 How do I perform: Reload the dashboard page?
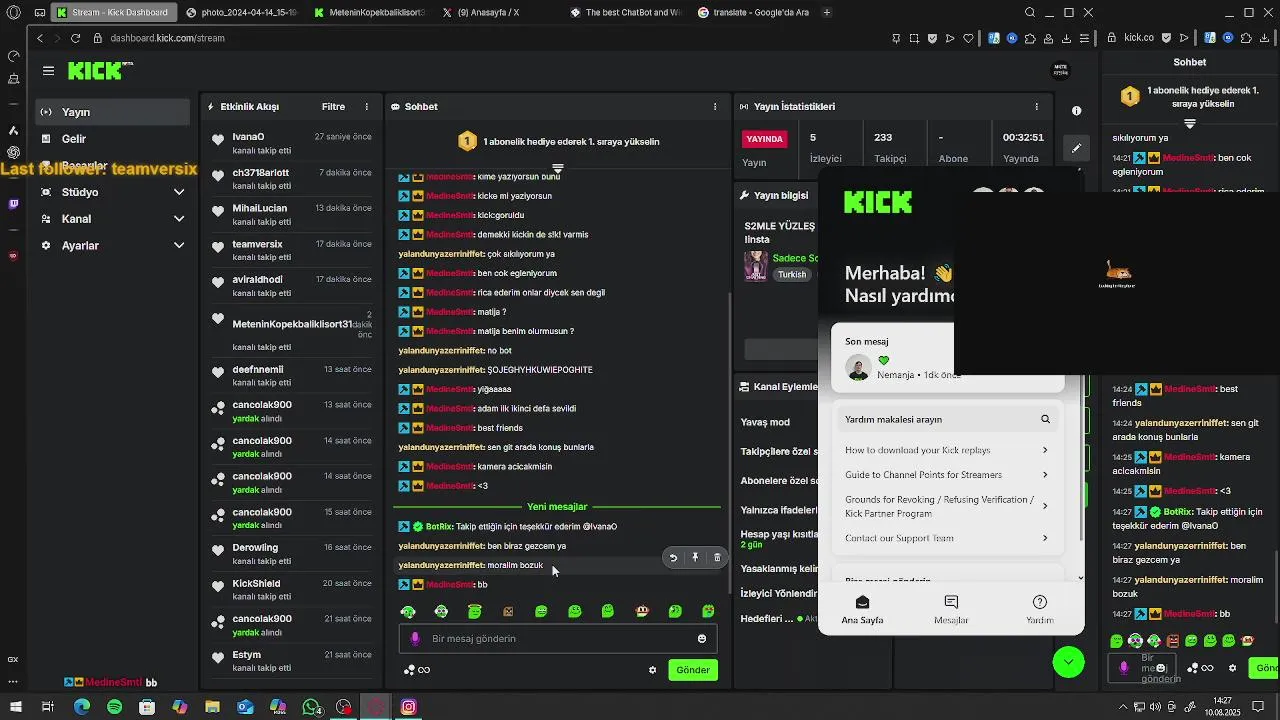pyautogui.click(x=75, y=38)
